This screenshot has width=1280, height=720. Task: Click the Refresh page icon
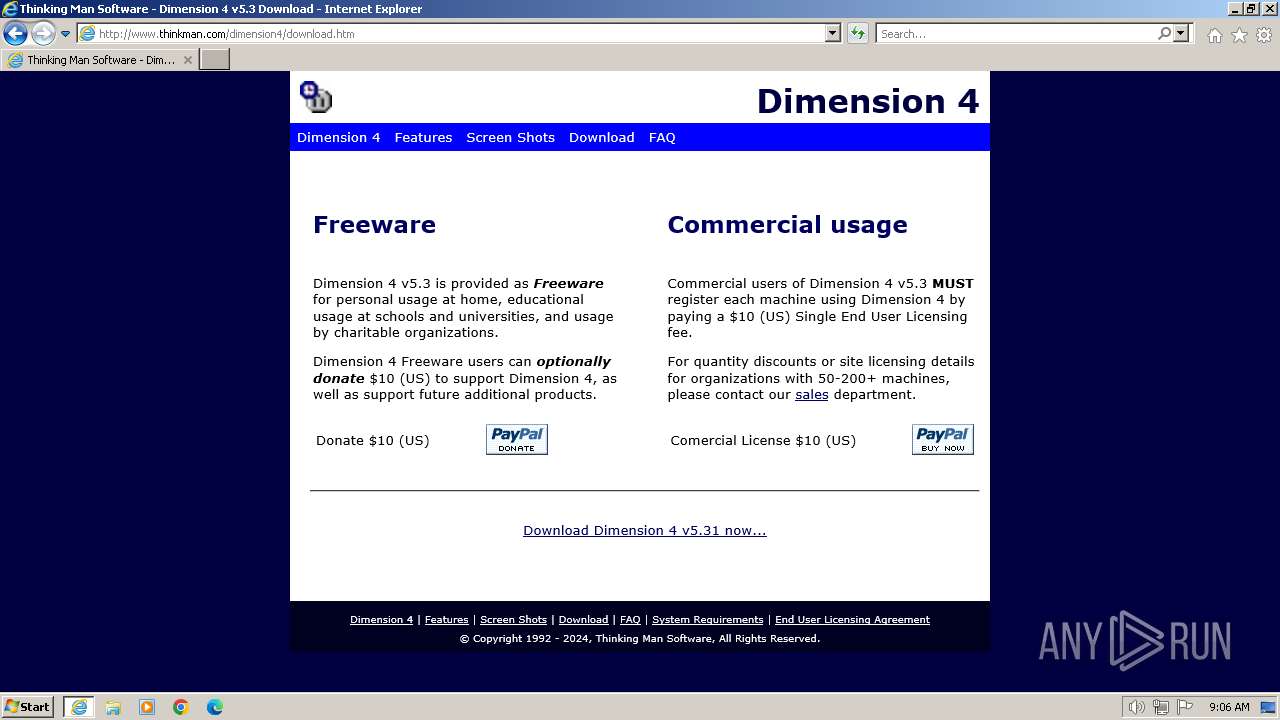click(x=858, y=33)
